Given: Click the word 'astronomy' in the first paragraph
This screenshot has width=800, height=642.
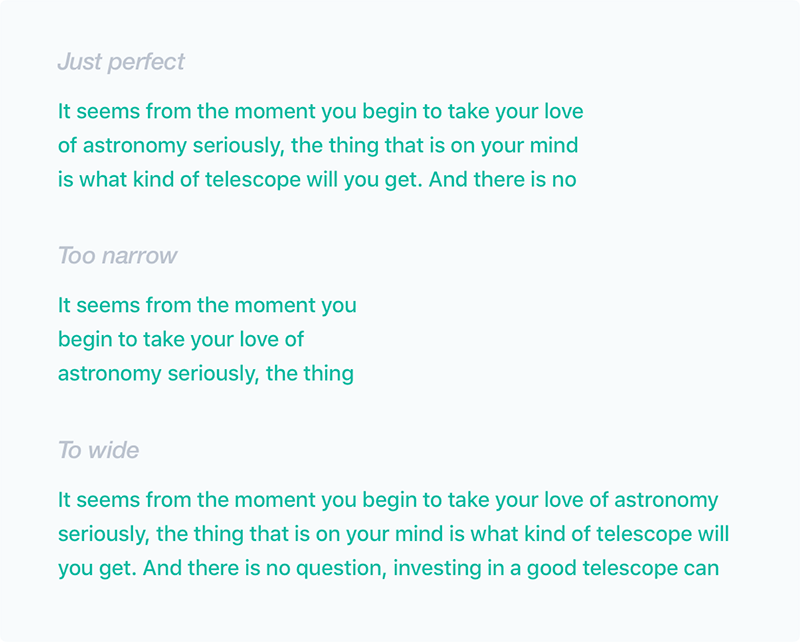Looking at the screenshot, I should [135, 146].
